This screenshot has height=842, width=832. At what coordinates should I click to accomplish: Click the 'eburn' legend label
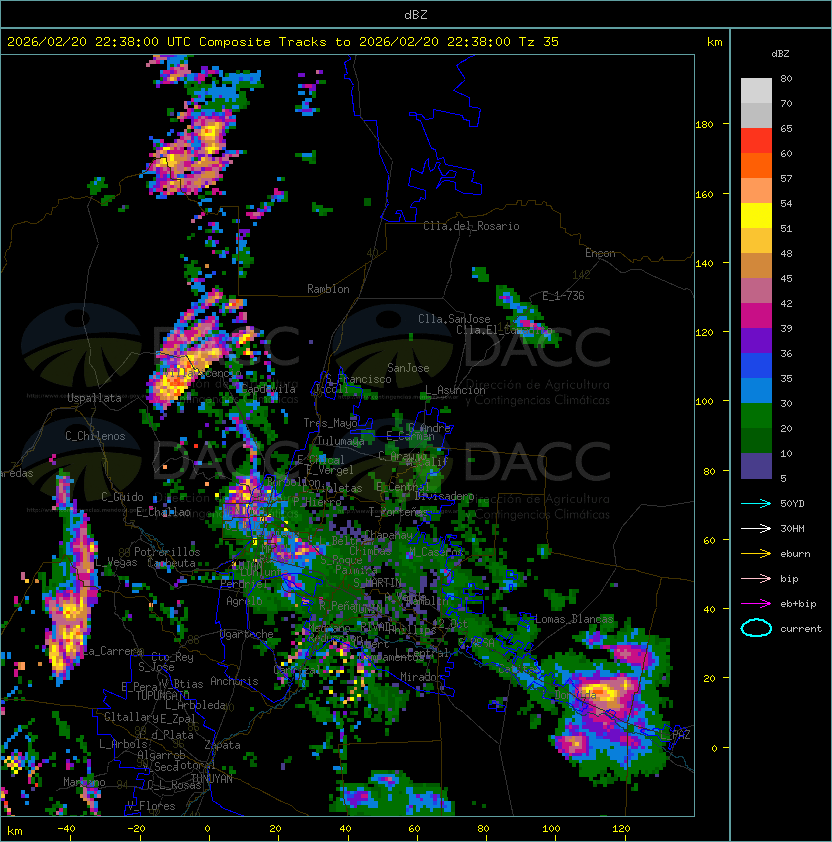pyautogui.click(x=795, y=554)
